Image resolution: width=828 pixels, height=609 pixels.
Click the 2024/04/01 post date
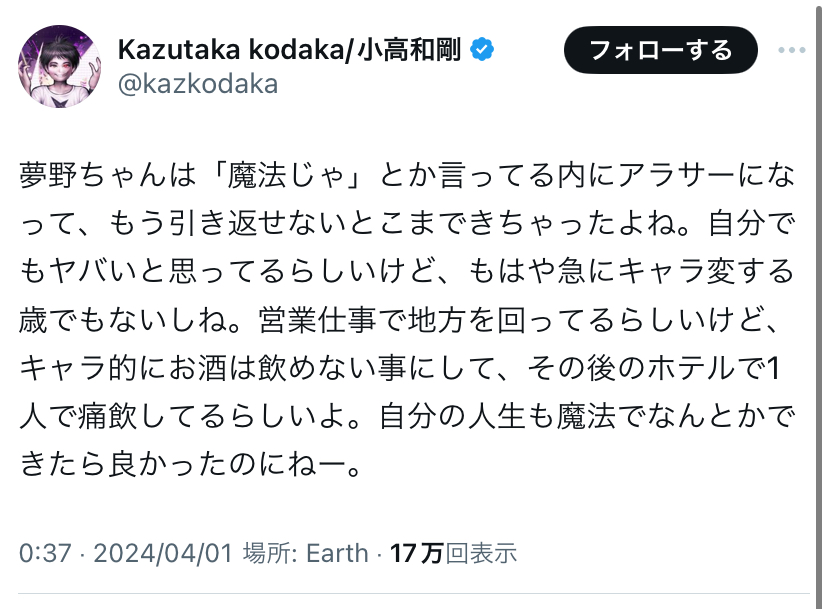point(163,554)
